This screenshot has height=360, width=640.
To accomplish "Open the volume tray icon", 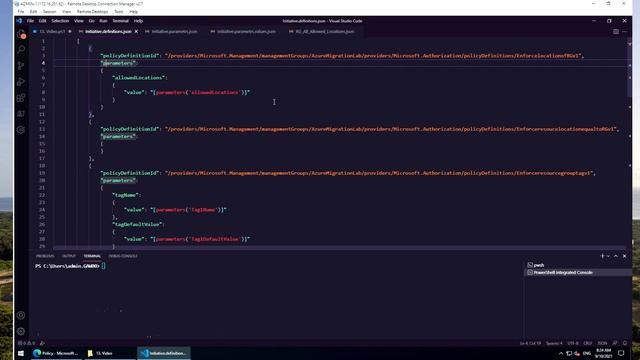I will coord(577,353).
